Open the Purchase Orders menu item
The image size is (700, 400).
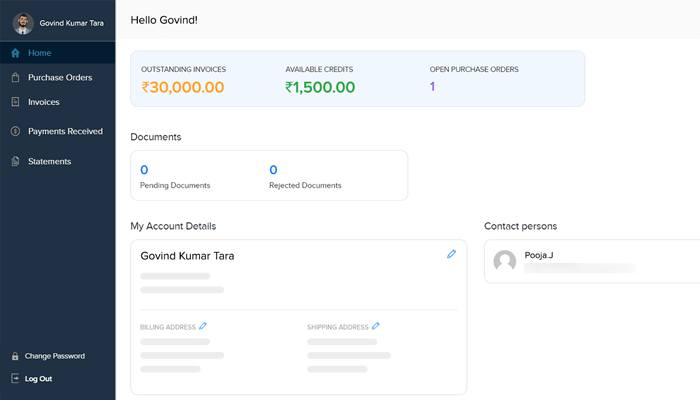point(59,77)
